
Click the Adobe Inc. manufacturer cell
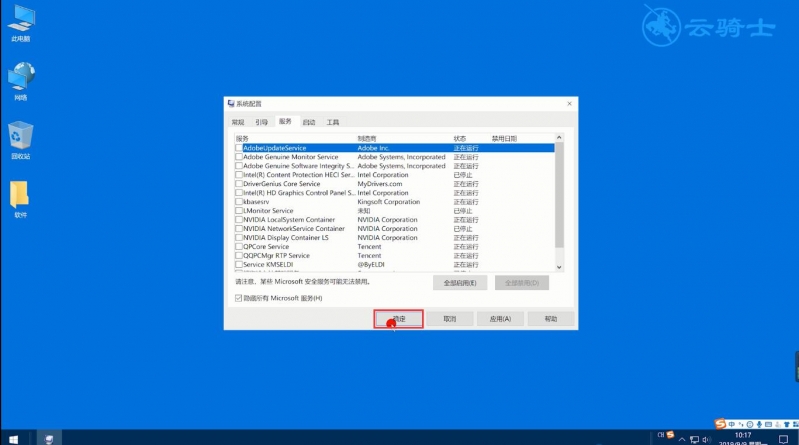tap(374, 148)
